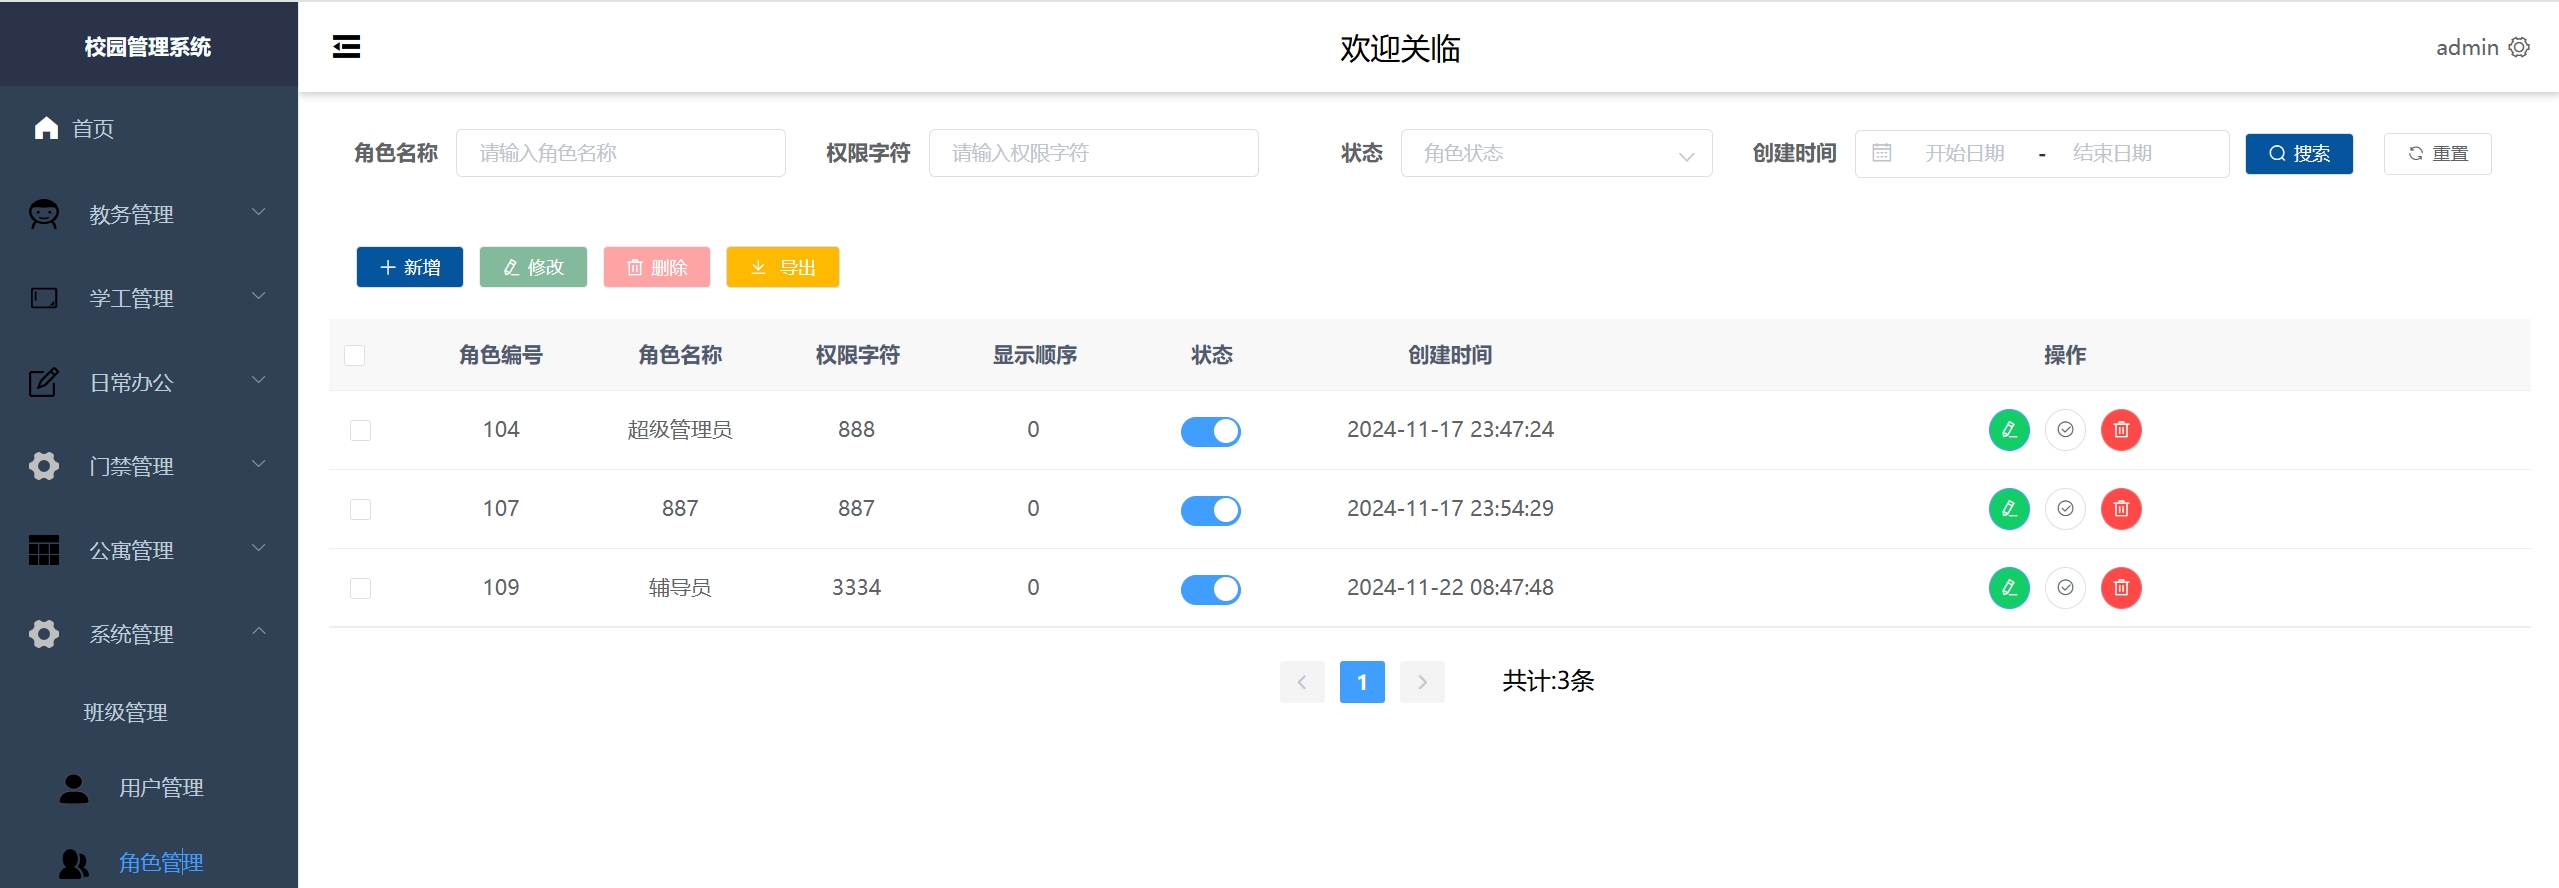
Task: Click the 搜索 button
Action: [2299, 153]
